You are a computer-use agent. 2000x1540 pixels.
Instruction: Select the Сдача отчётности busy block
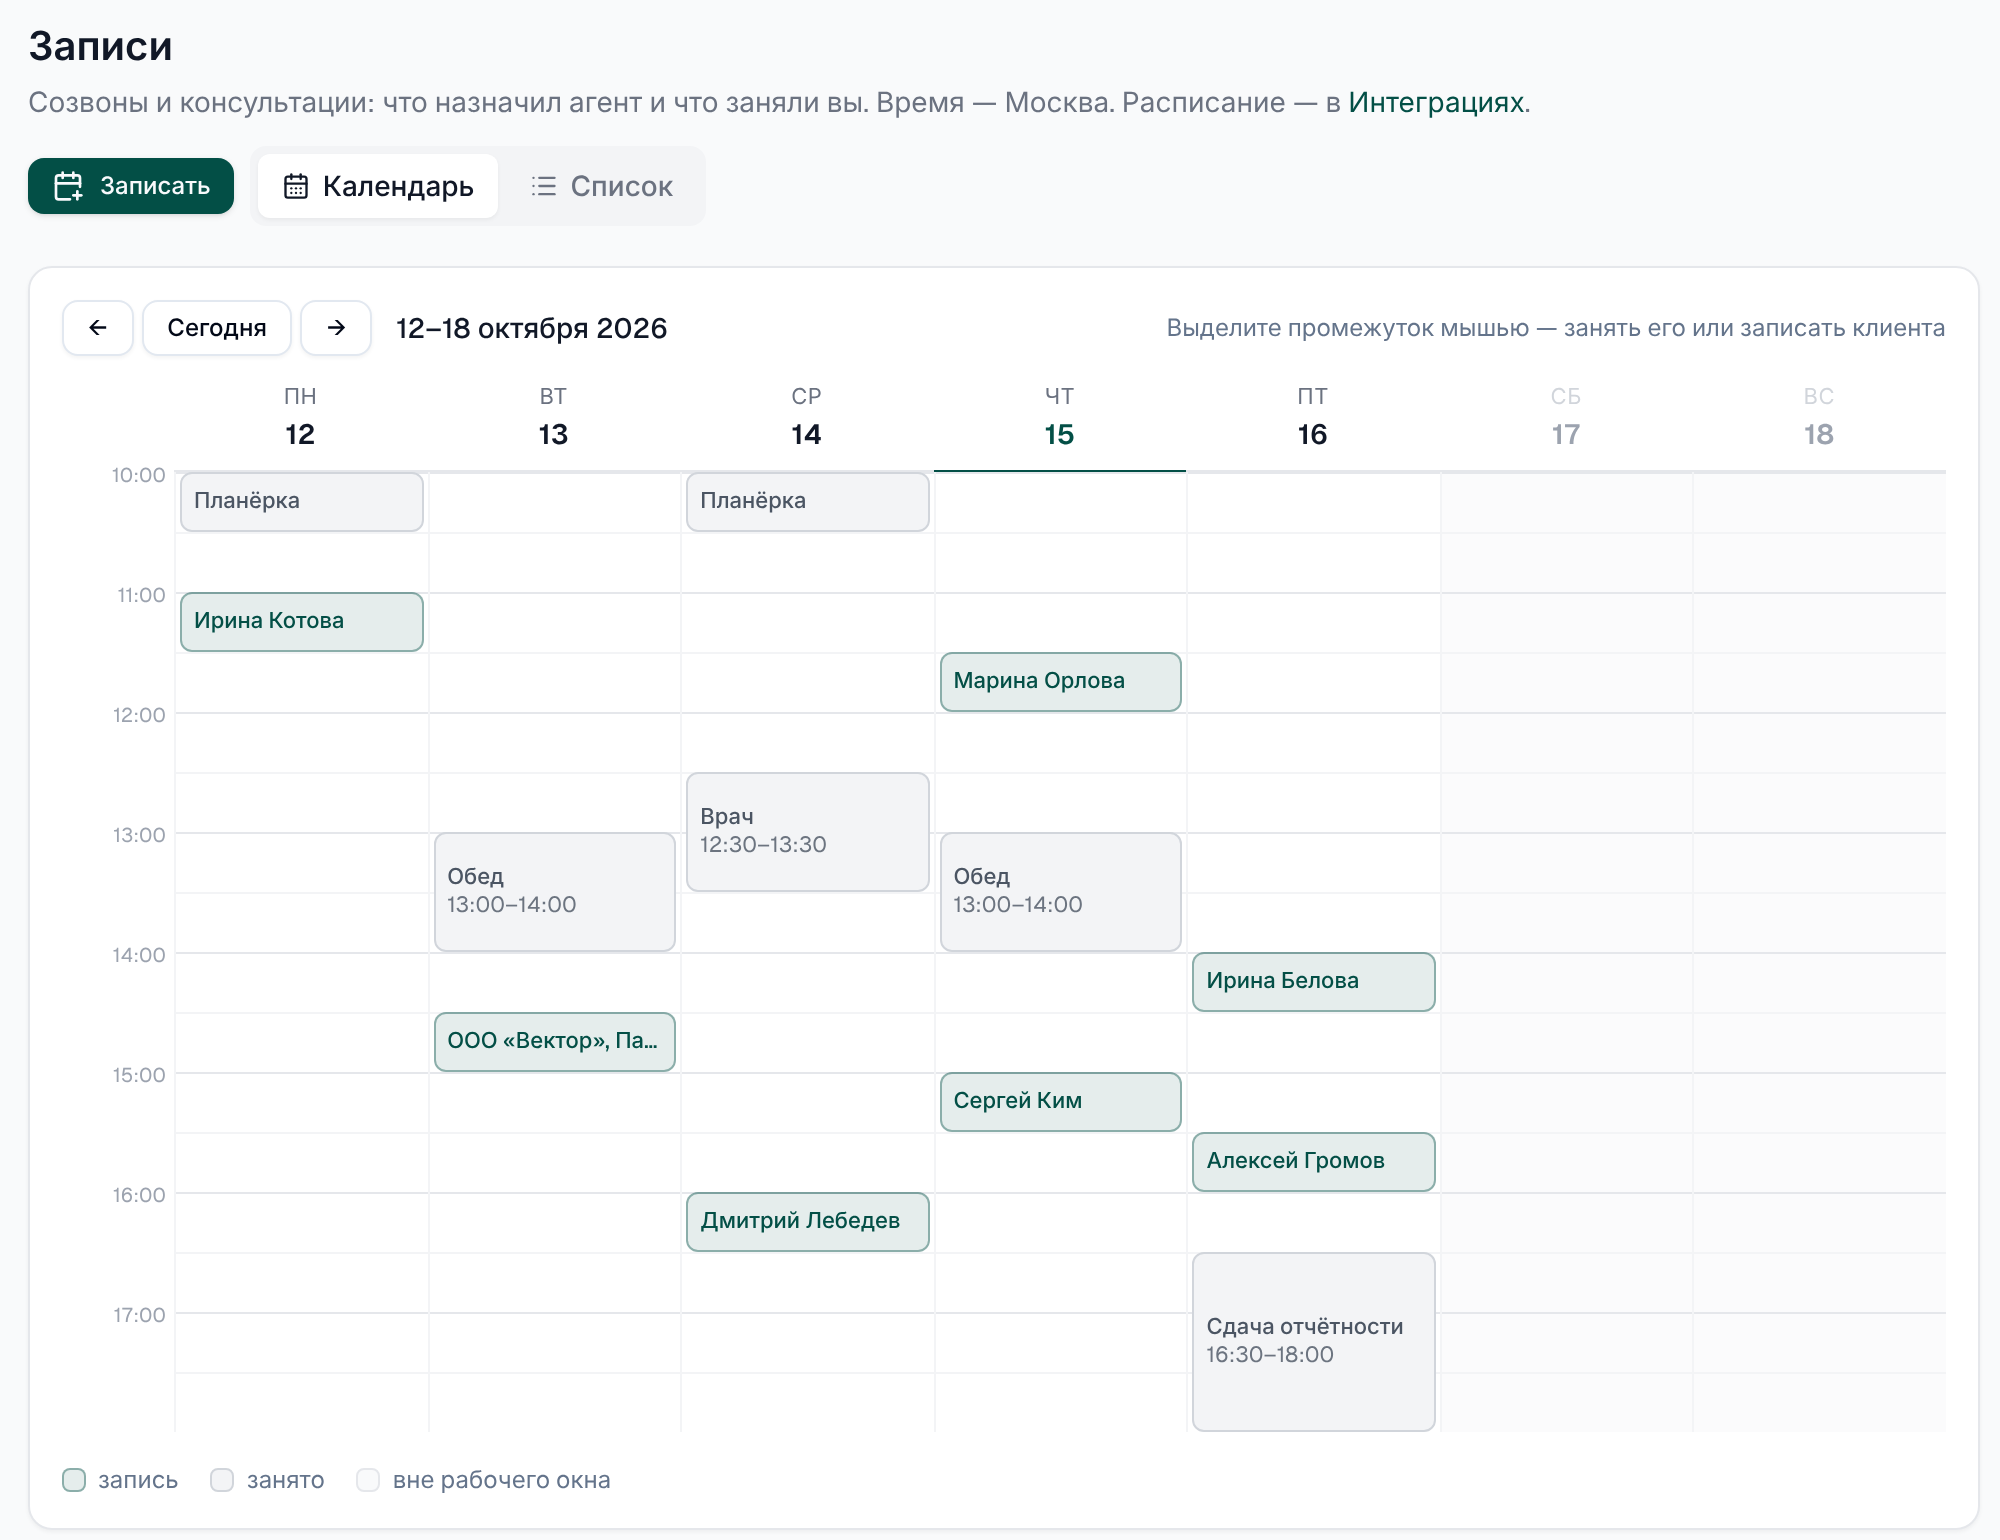pyautogui.click(x=1314, y=1342)
